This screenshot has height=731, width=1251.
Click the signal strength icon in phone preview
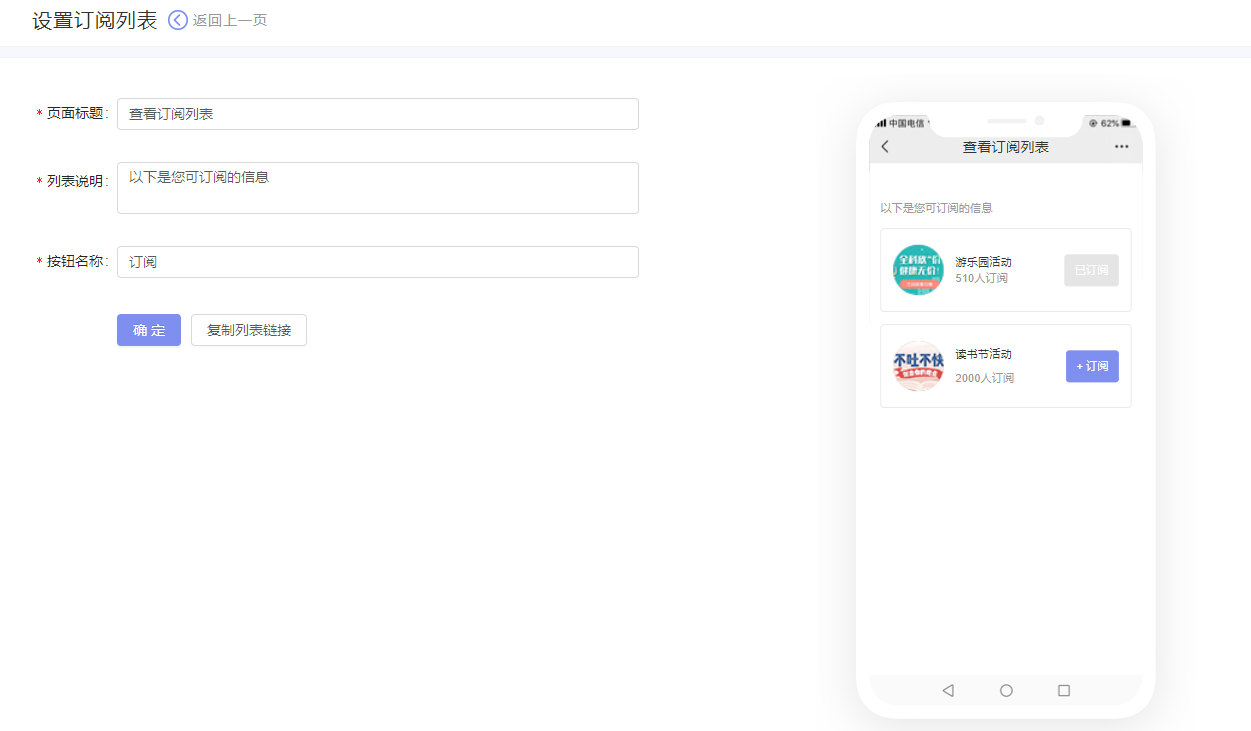pyautogui.click(x=882, y=123)
